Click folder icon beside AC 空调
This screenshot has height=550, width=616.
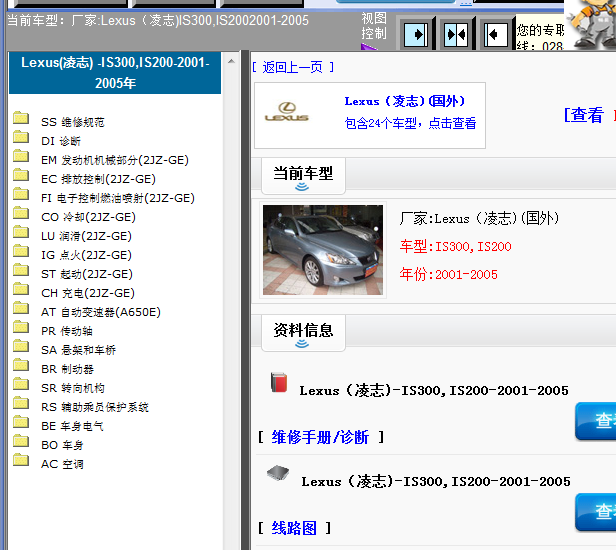pyautogui.click(x=21, y=460)
